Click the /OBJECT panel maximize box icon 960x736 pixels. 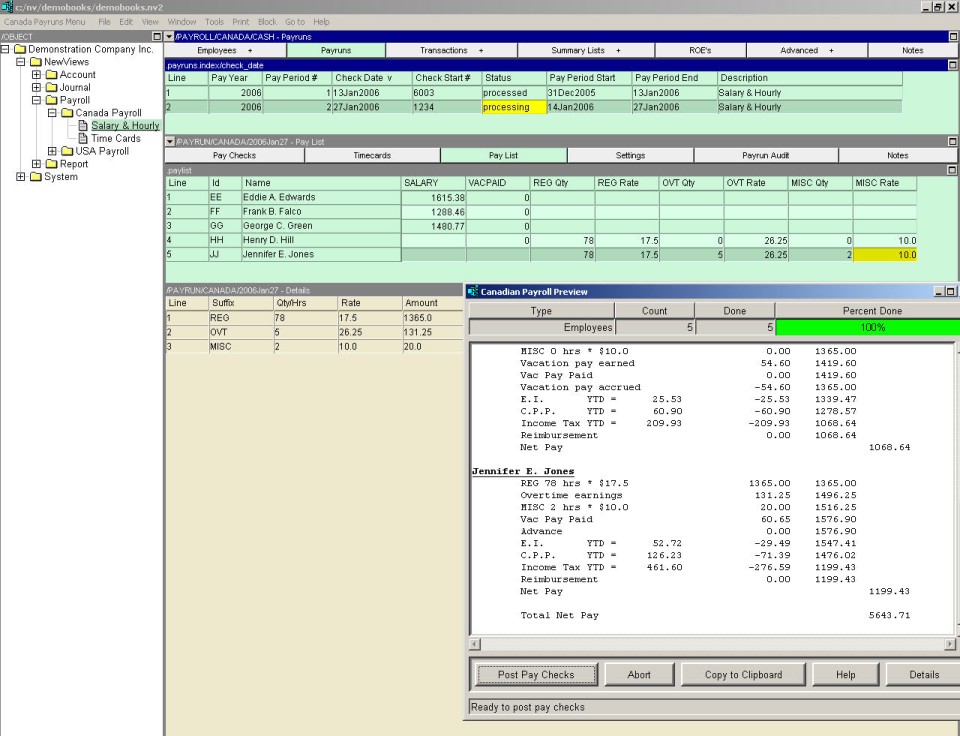(156, 37)
